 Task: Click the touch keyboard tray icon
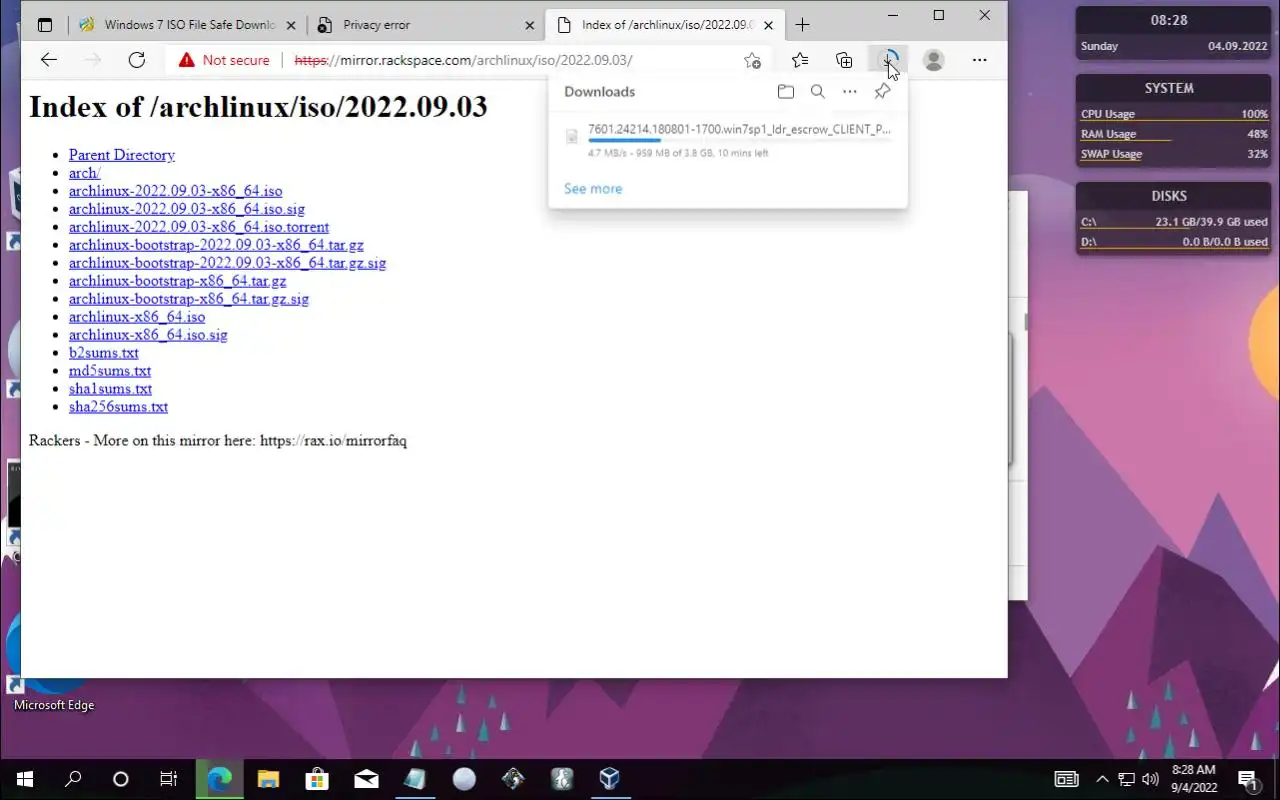coord(1067,779)
